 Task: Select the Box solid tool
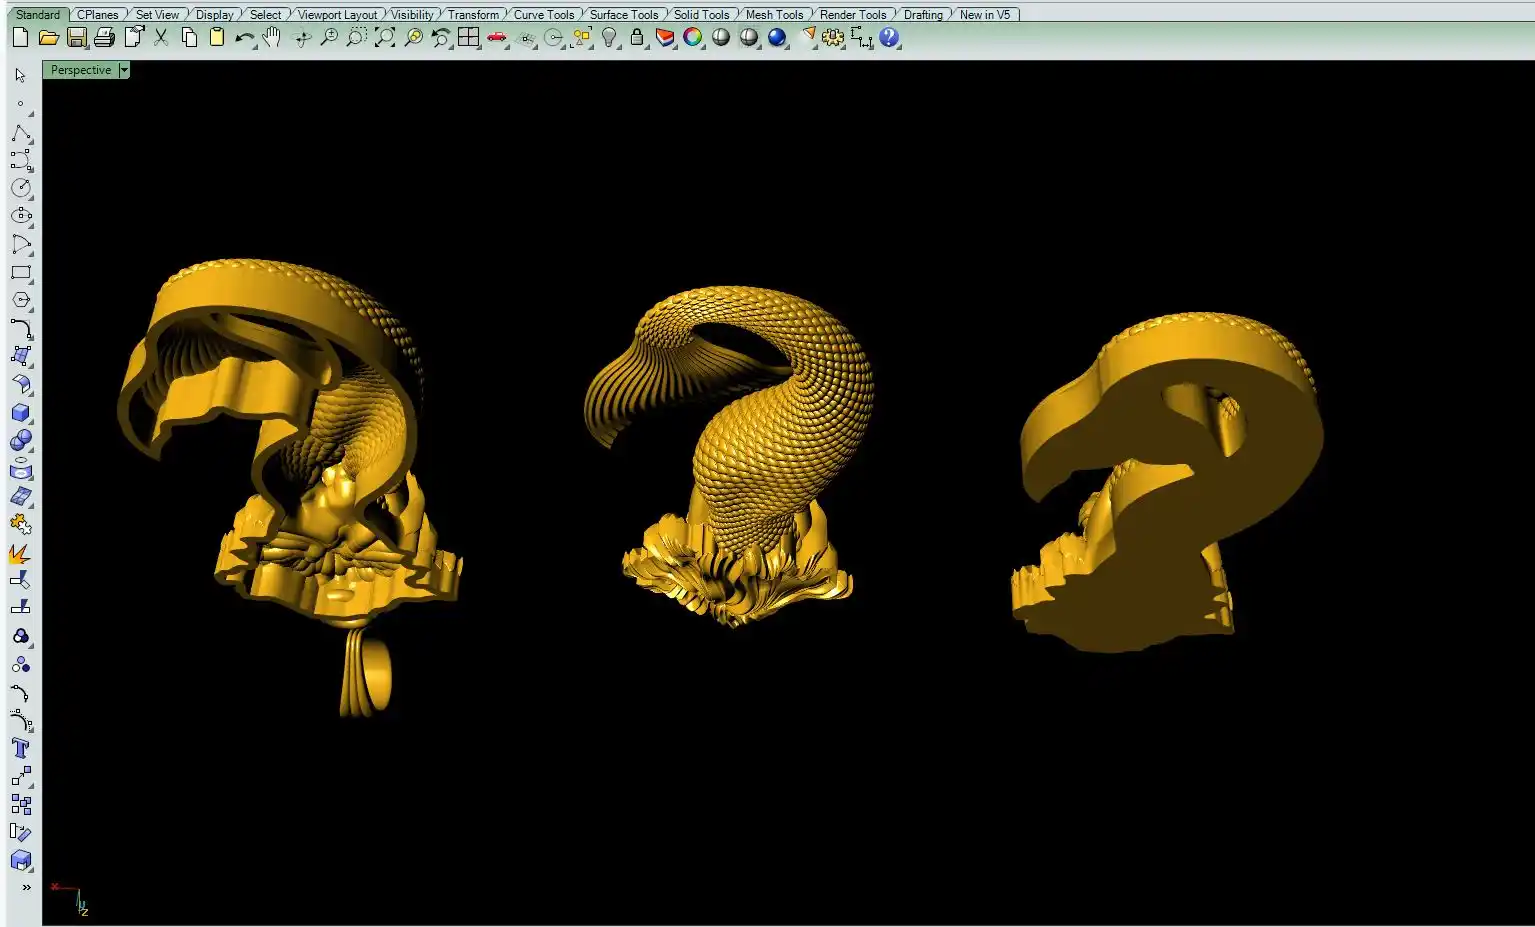(x=20, y=413)
